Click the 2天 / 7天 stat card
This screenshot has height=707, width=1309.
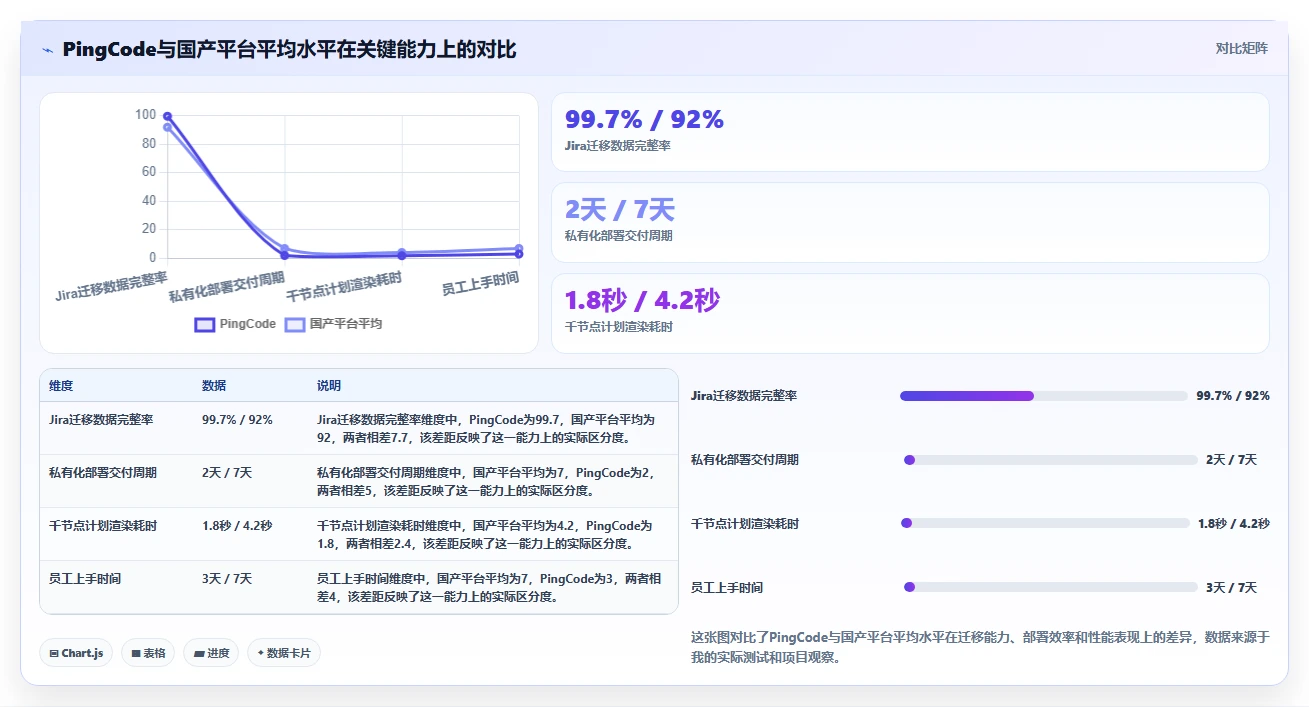[910, 222]
